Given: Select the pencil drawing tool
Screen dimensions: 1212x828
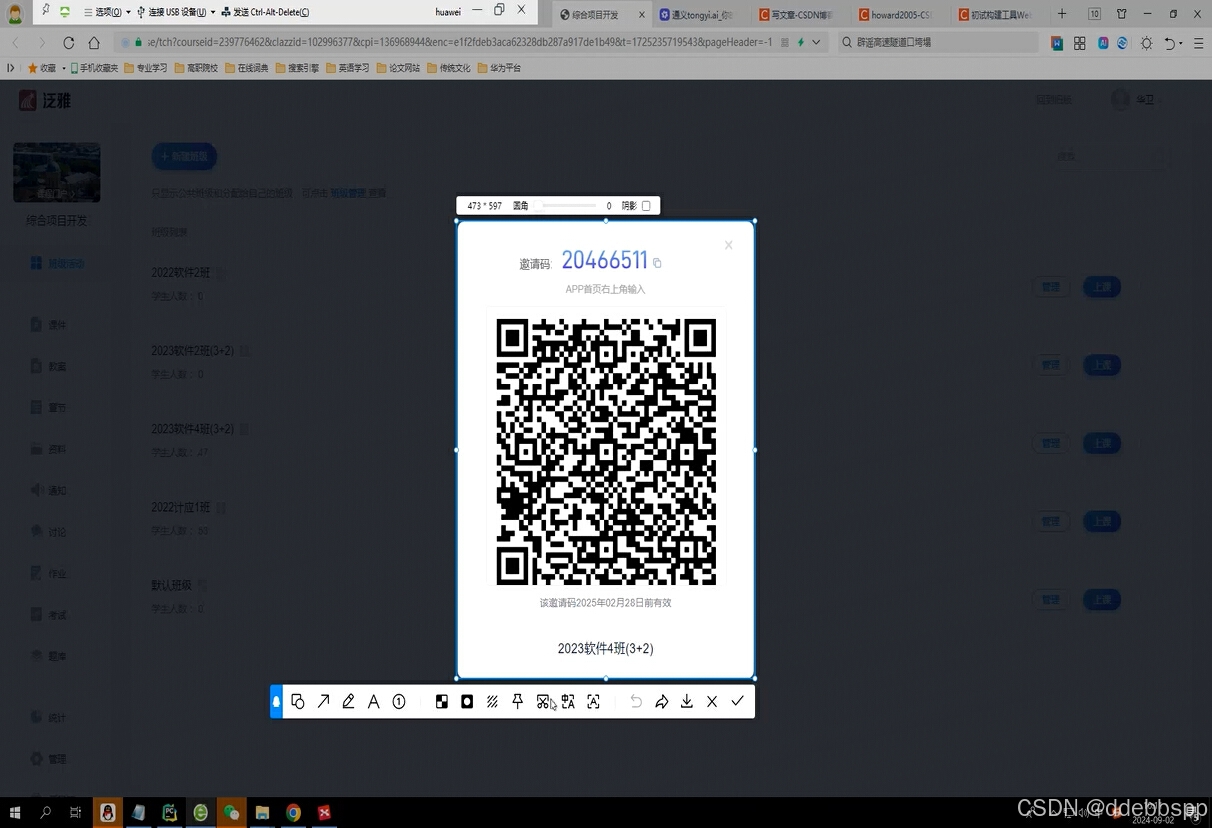Looking at the screenshot, I should pos(348,702).
